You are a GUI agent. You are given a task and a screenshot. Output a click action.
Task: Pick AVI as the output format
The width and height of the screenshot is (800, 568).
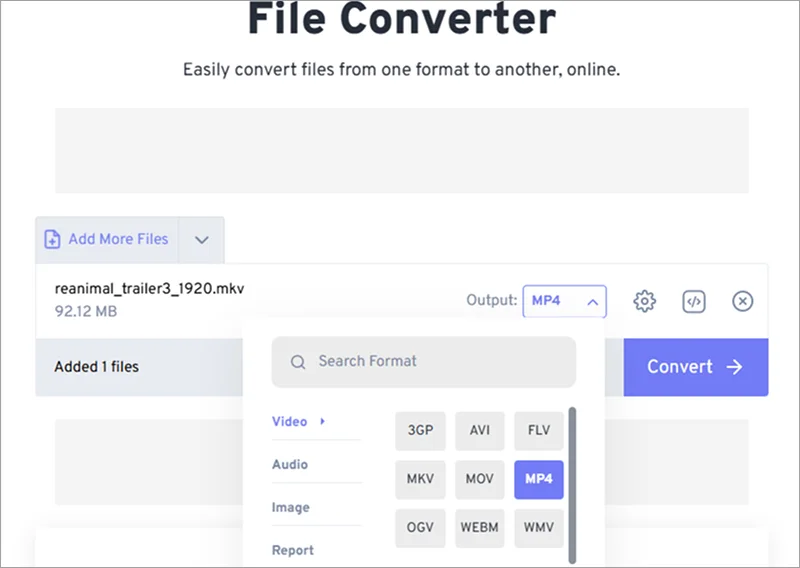(480, 430)
